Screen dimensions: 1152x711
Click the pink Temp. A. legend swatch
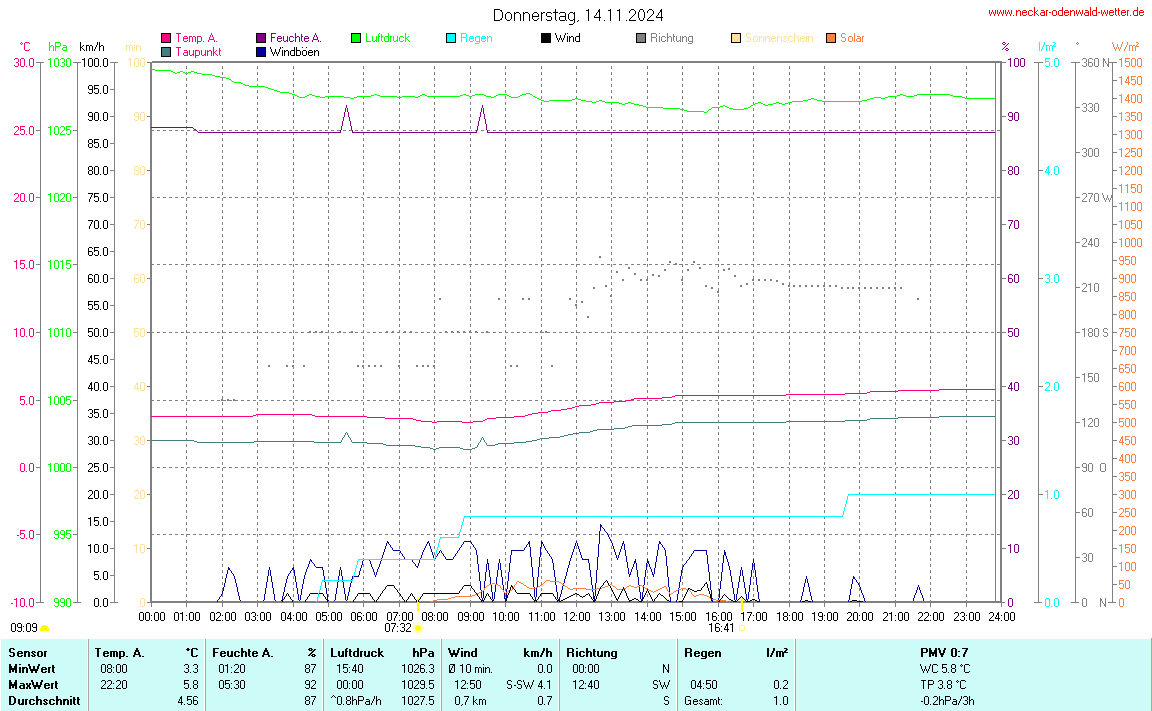[x=166, y=38]
